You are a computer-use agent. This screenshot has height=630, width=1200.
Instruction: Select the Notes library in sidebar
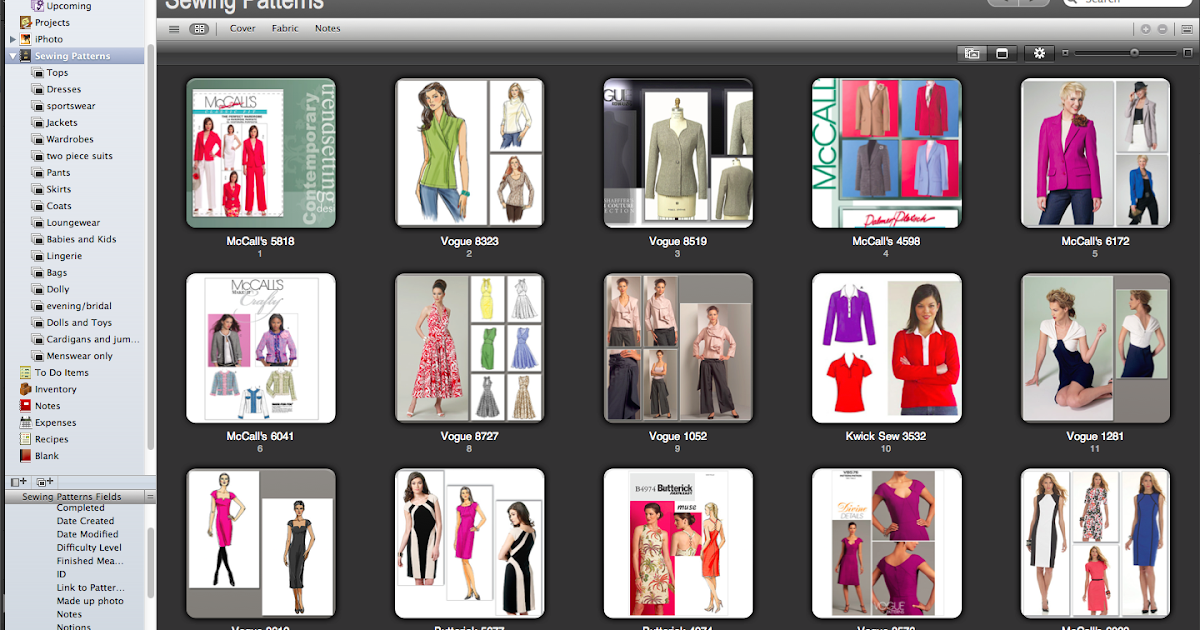pyautogui.click(x=48, y=406)
